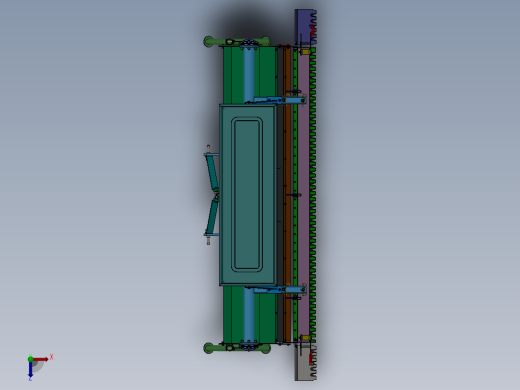The height and width of the screenshot is (390, 520).
Task: Click the red X axis arrow of the orientation triad
Action: click(x=41, y=359)
